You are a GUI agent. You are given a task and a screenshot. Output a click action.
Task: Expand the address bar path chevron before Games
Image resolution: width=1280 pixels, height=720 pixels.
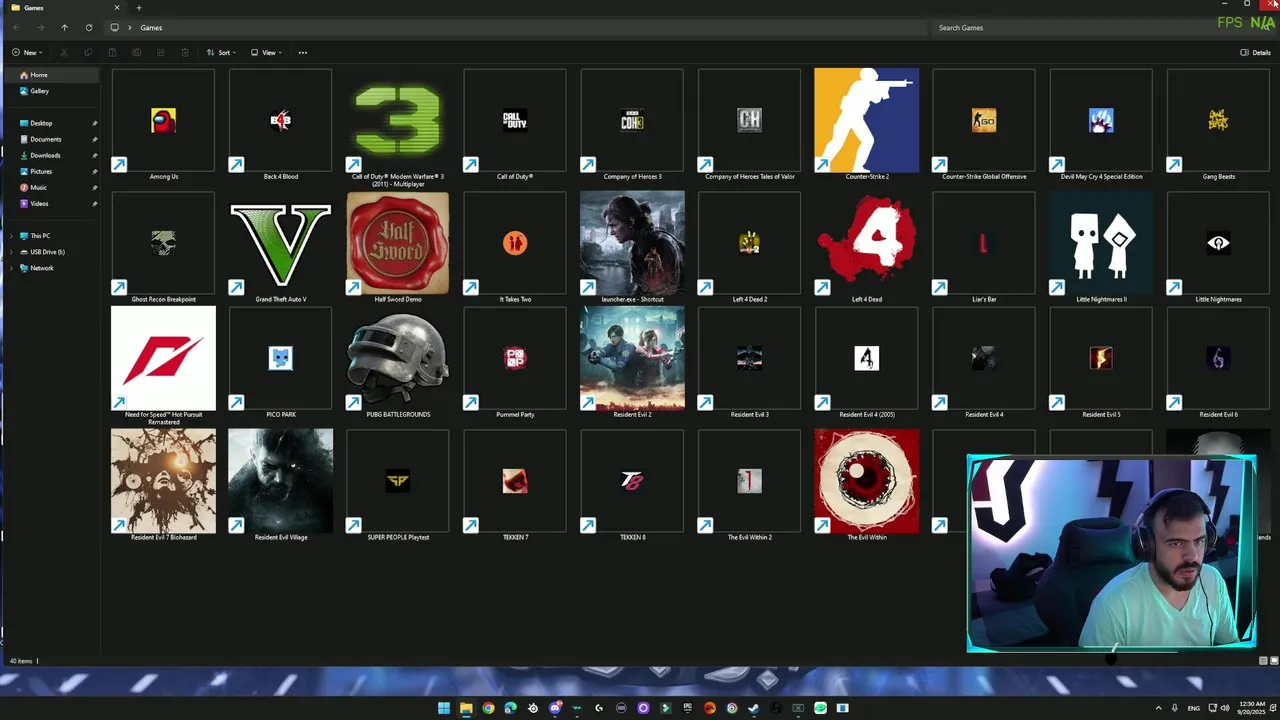pos(130,28)
